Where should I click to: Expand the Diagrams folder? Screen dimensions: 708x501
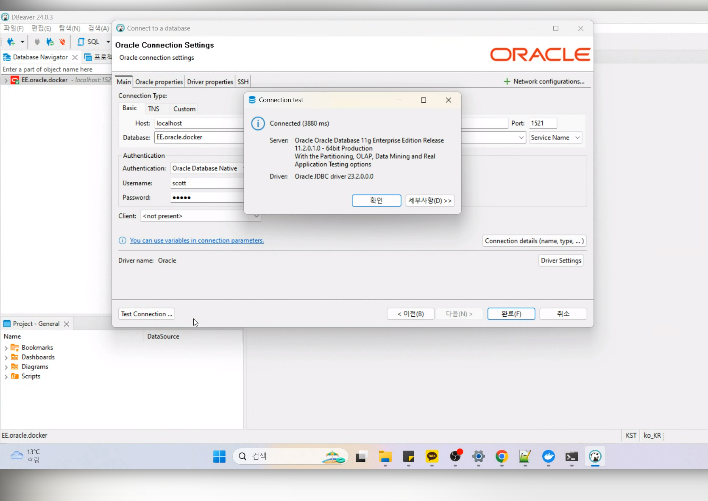coord(5,367)
